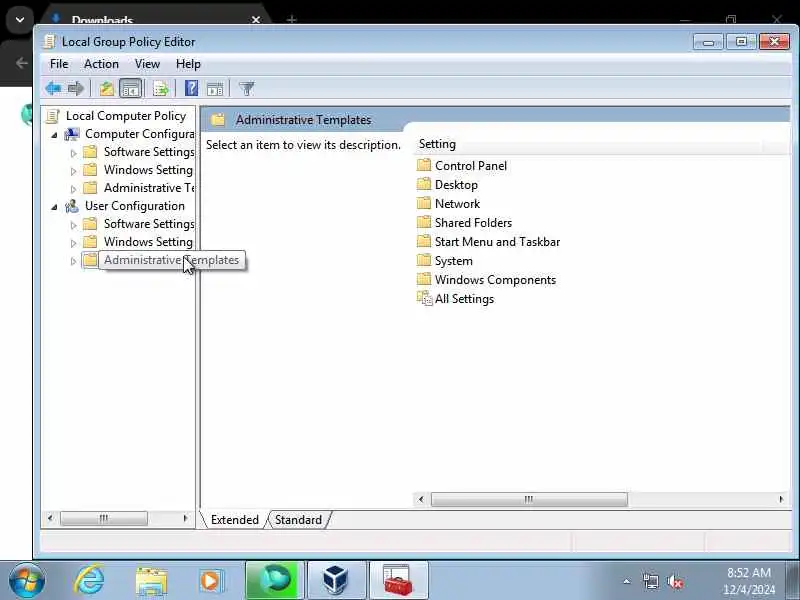Click the Network folder icon in list
800x600 pixels.
pos(424,203)
